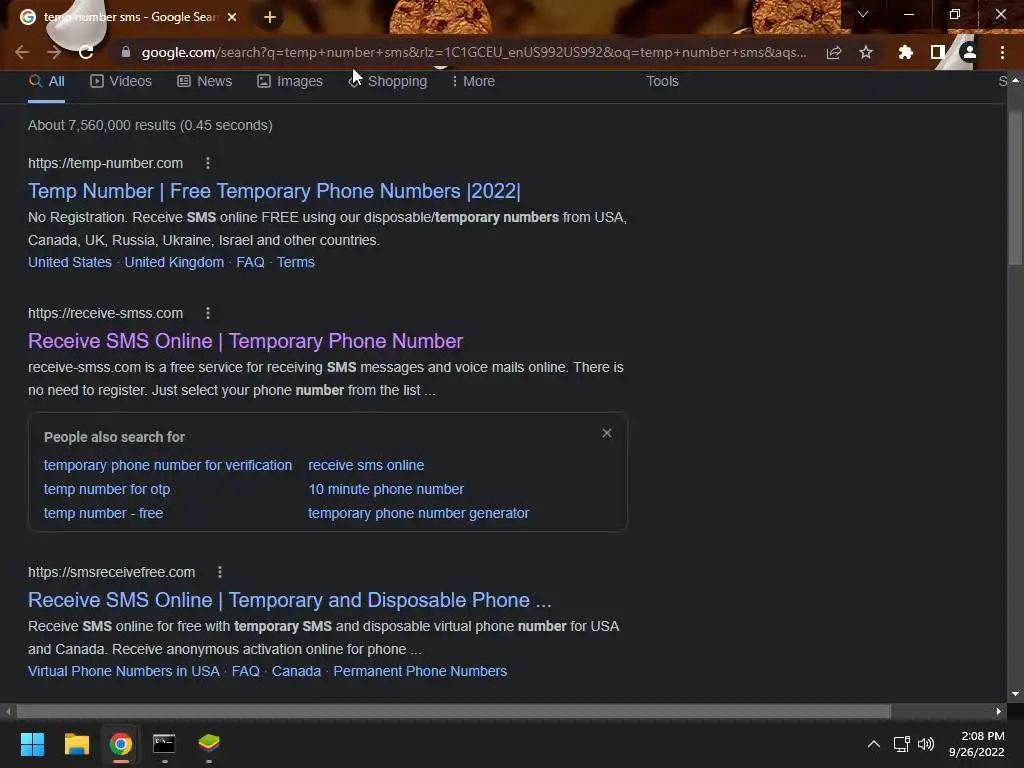Viewport: 1024px width, 768px height.
Task: Click the vertical scrollbar thumb
Action: pyautogui.click(x=1015, y=188)
